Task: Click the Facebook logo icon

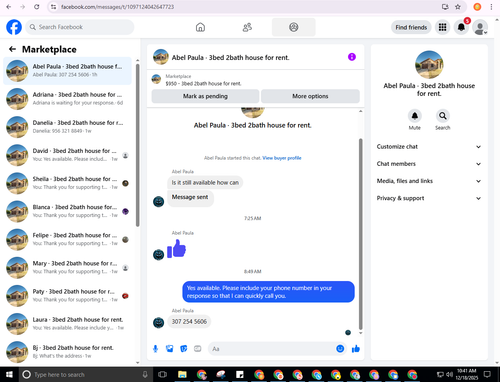Action: 14,27
